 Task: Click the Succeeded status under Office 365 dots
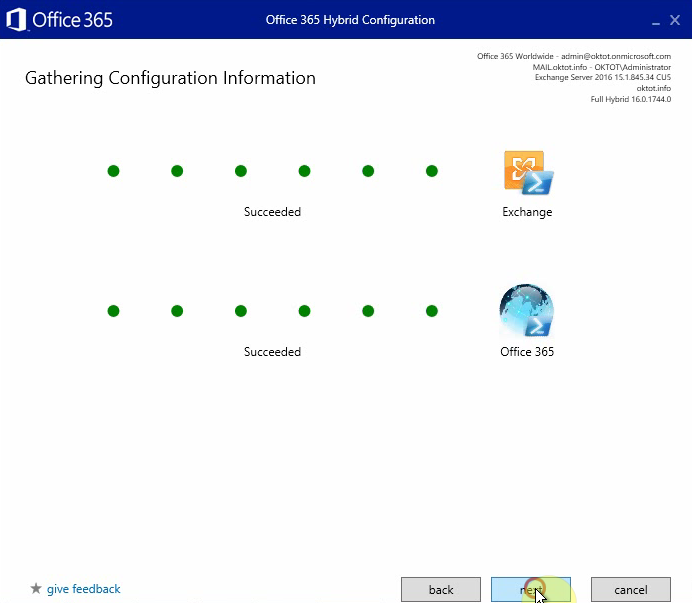(272, 352)
